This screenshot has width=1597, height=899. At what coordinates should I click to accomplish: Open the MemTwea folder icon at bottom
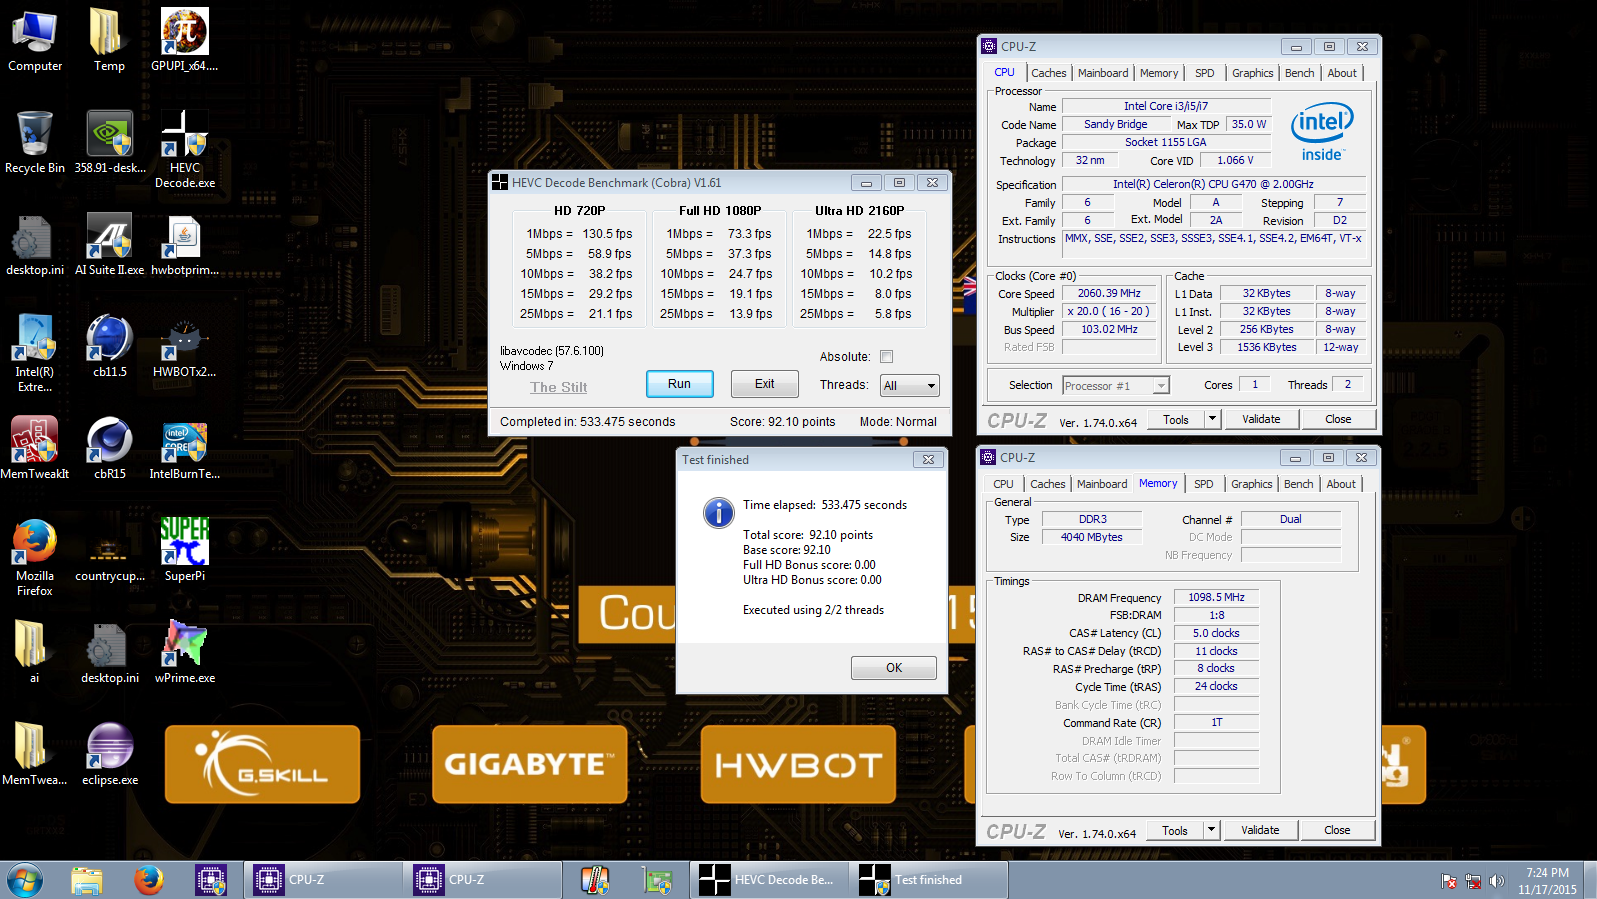(x=35, y=754)
